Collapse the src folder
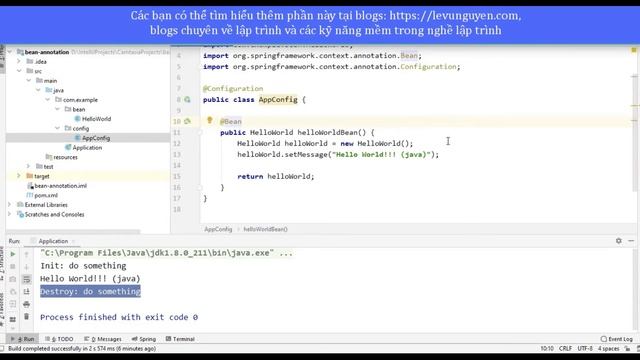 point(19,71)
